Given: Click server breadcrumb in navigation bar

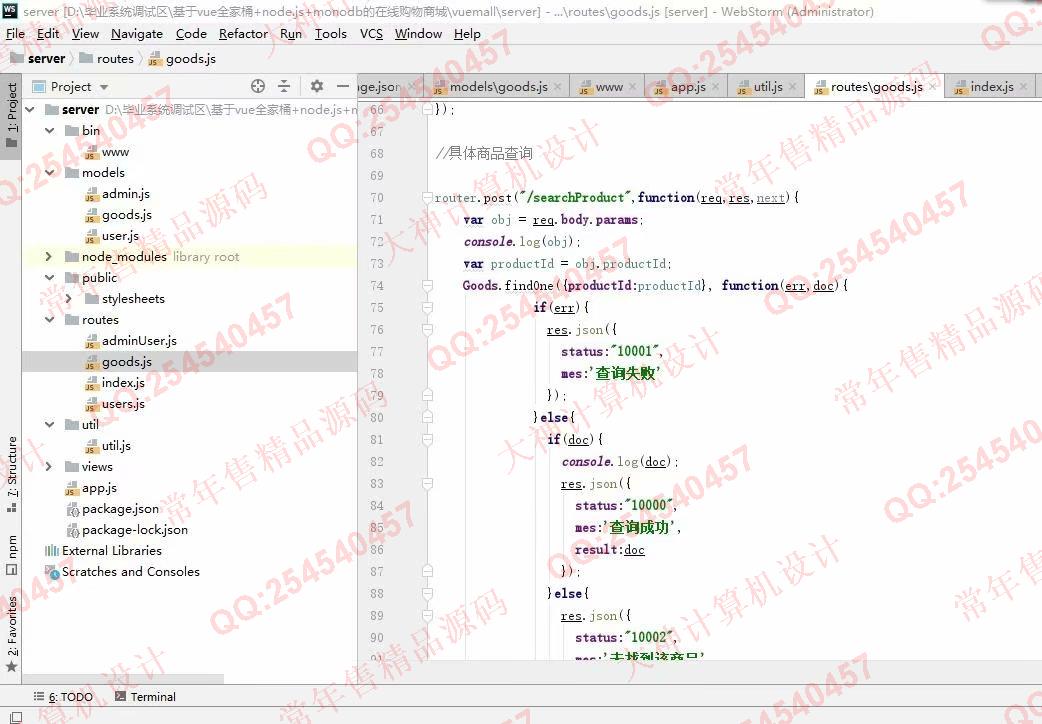Looking at the screenshot, I should (38, 59).
